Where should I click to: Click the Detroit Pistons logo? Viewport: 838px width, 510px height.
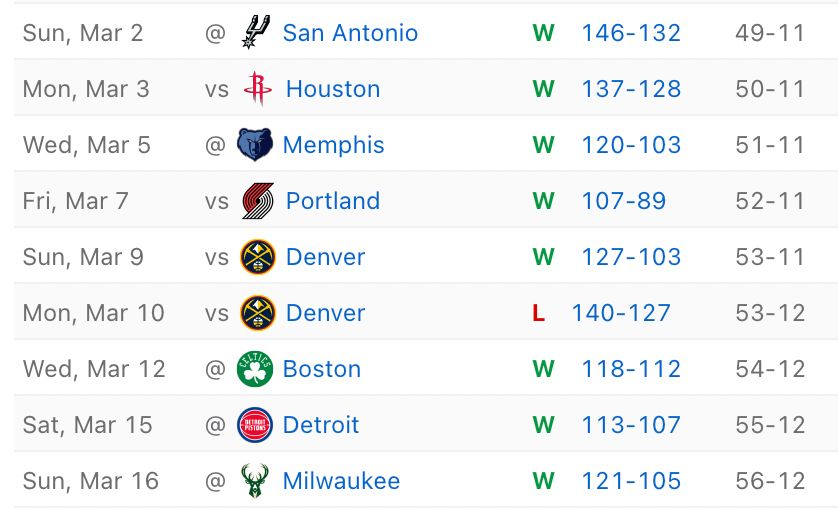coord(254,425)
